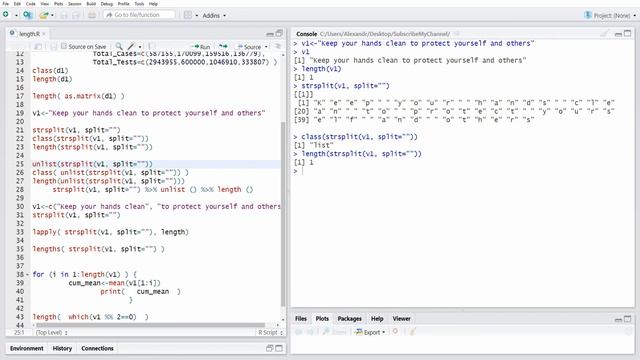Open the File menu

(5, 4)
